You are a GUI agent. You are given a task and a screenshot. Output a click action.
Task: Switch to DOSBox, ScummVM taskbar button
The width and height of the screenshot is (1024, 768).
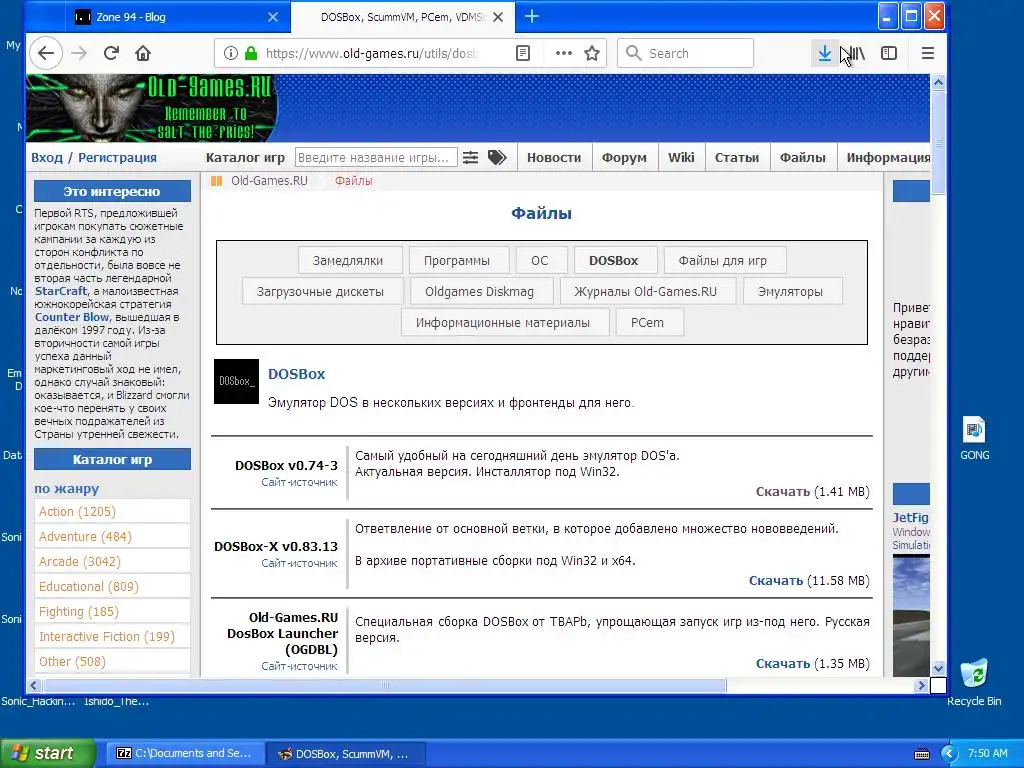point(346,753)
